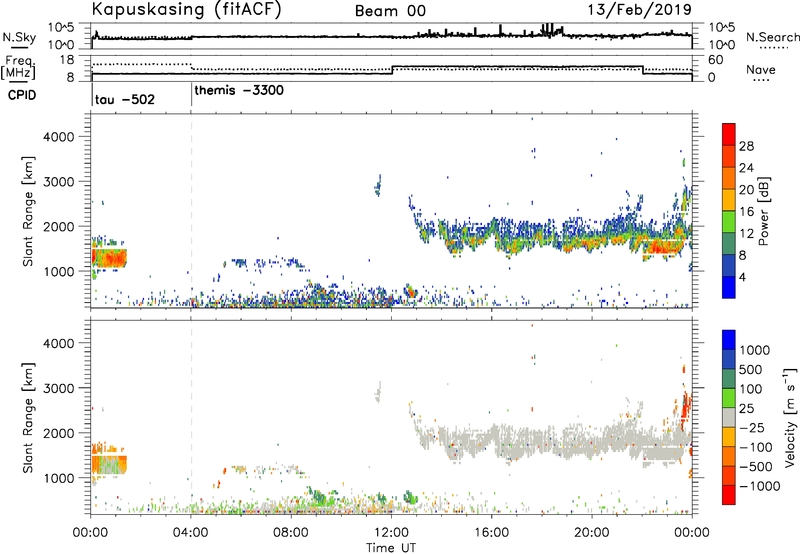This screenshot has height=554, width=800.
Task: Select the CPID row label
Action: coord(22,95)
